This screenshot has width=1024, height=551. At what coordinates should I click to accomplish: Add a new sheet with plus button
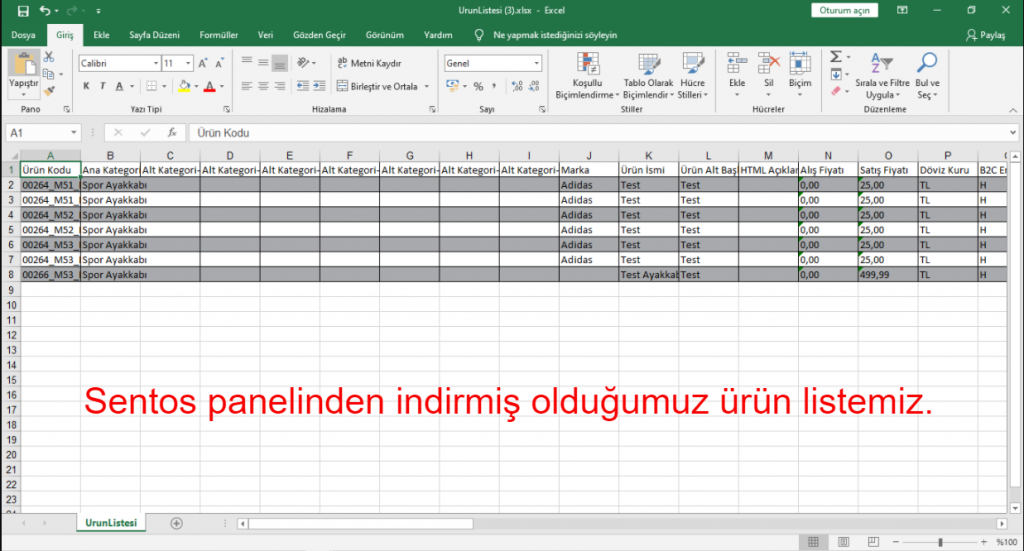click(x=177, y=523)
